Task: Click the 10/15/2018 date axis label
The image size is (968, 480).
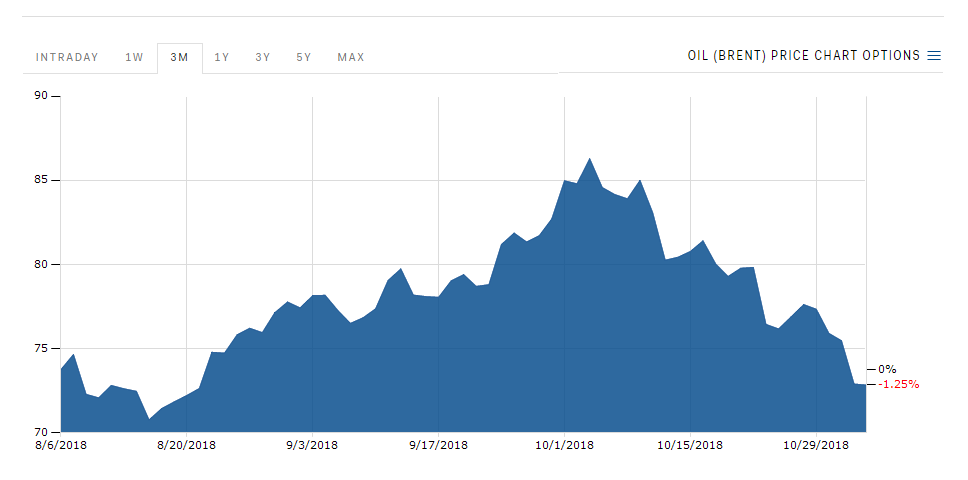Action: point(691,445)
